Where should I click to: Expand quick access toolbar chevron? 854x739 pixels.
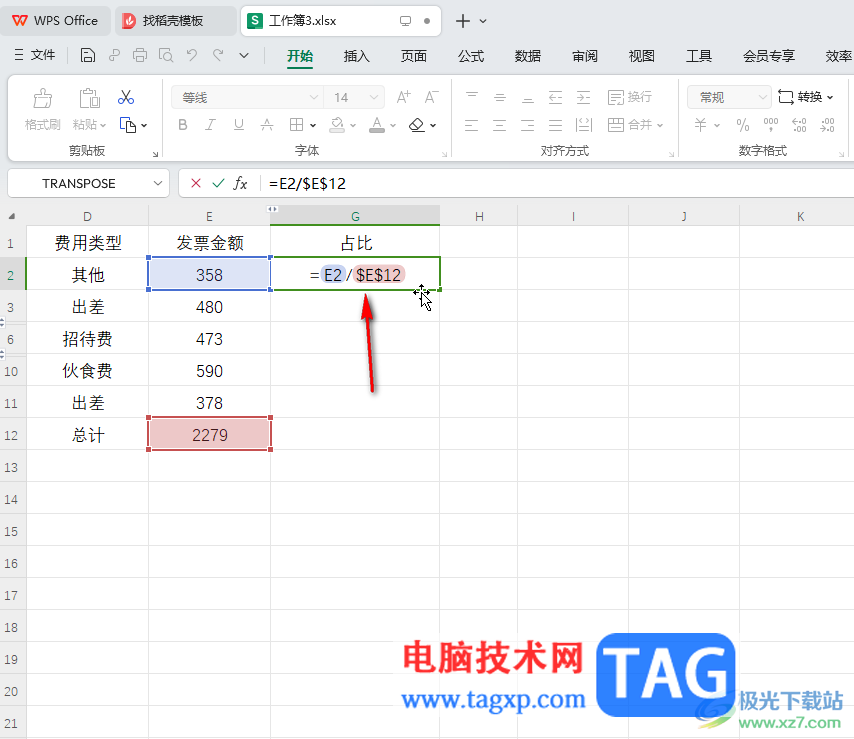pyautogui.click(x=244, y=55)
